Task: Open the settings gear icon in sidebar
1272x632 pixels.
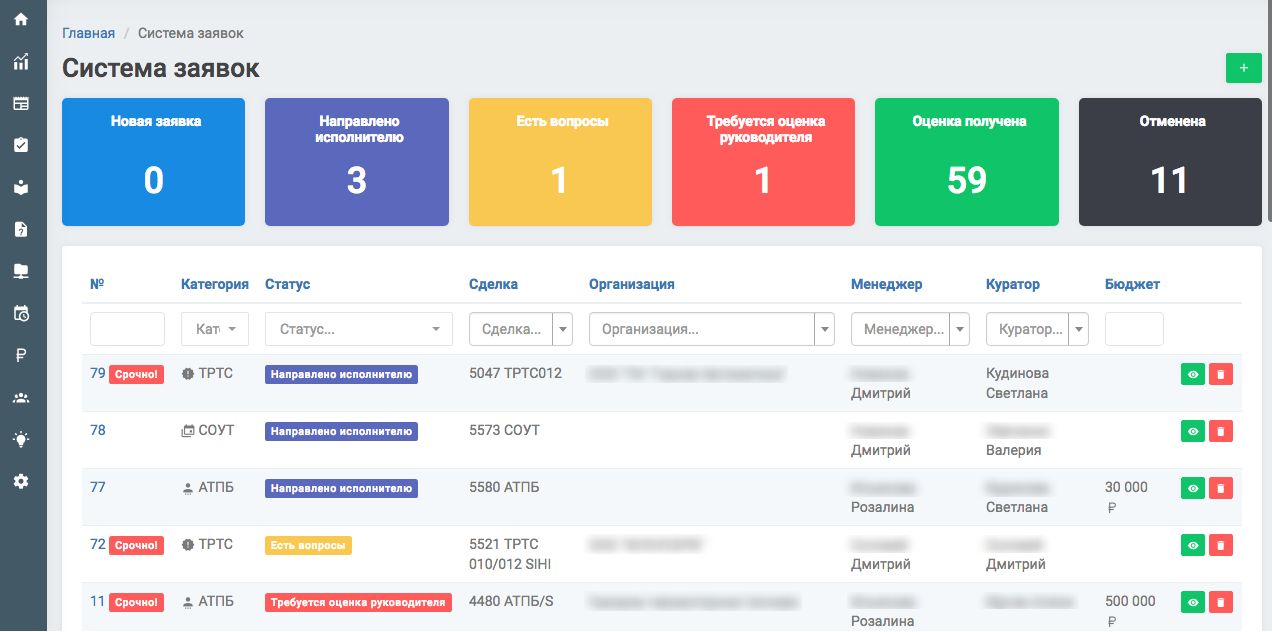Action: 21,481
